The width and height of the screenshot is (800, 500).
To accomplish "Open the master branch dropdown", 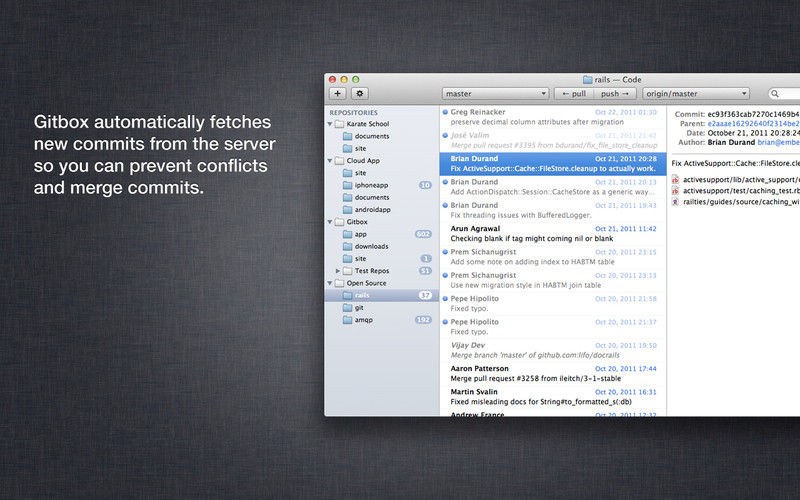I will (x=495, y=93).
